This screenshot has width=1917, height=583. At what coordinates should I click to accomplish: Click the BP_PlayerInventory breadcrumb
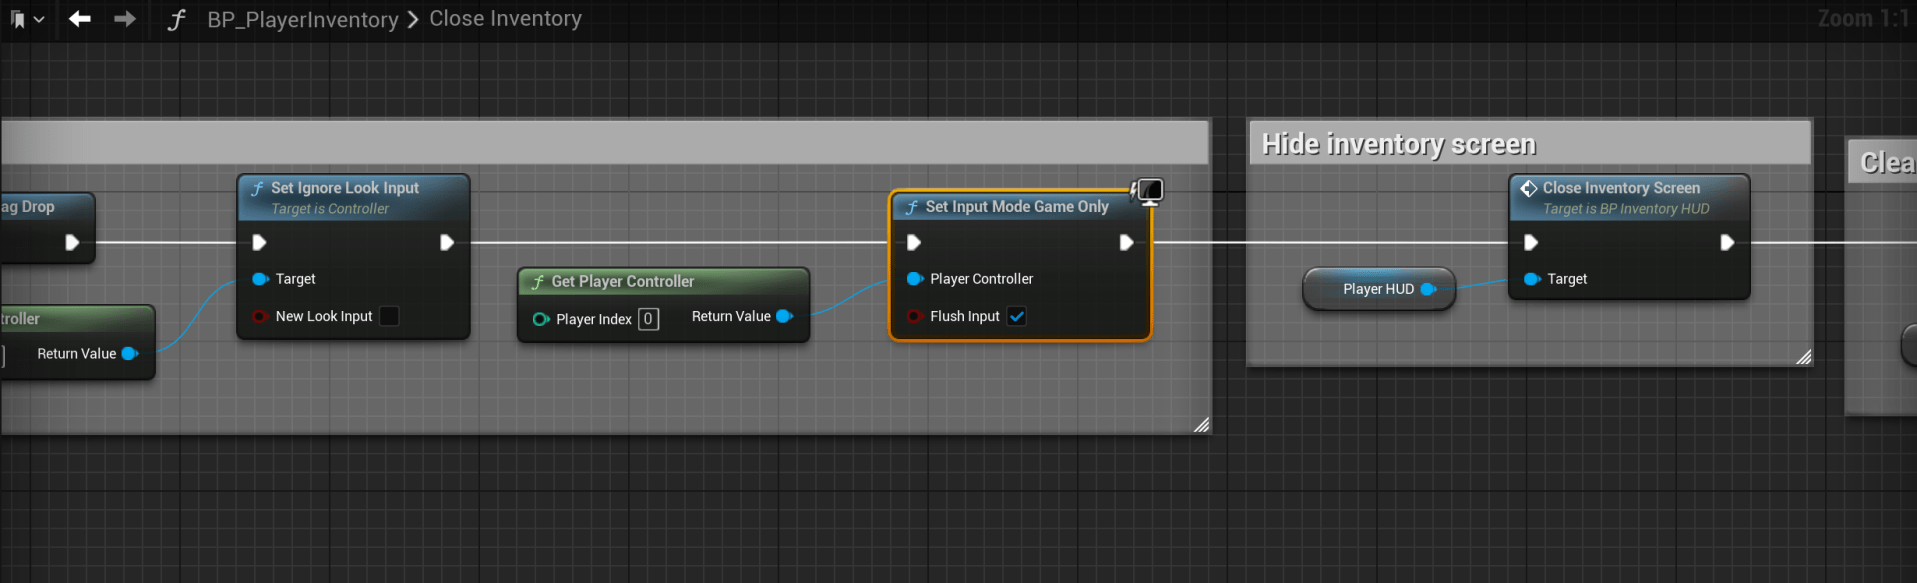point(302,20)
